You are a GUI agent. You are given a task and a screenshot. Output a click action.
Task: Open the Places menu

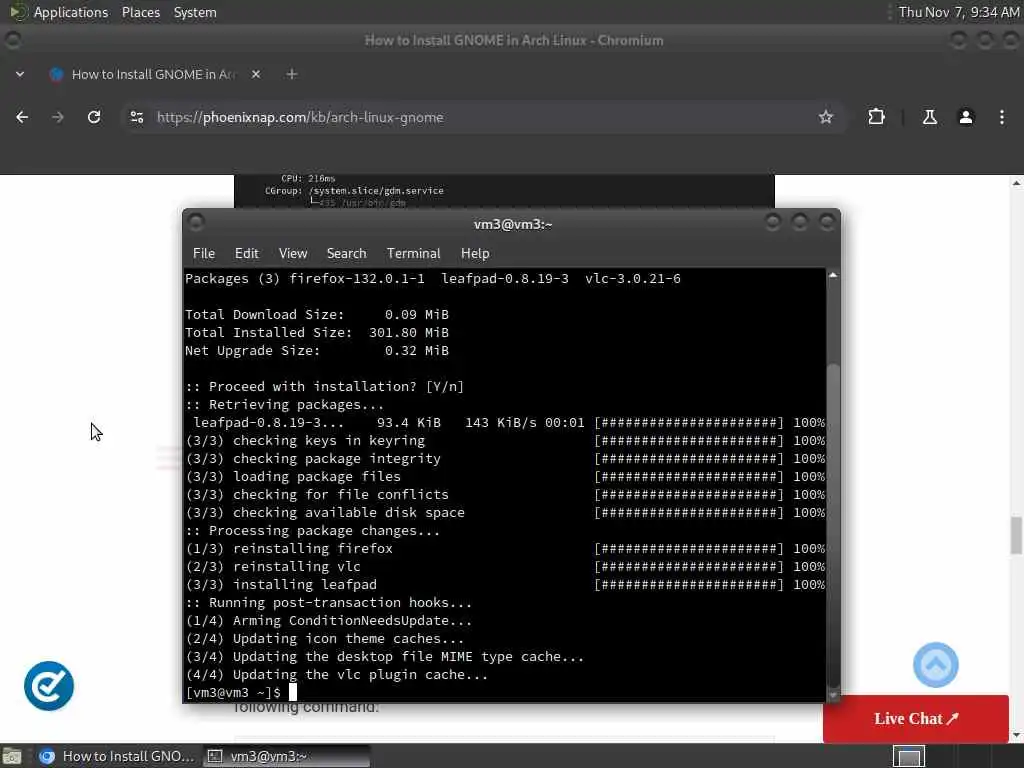pyautogui.click(x=140, y=12)
